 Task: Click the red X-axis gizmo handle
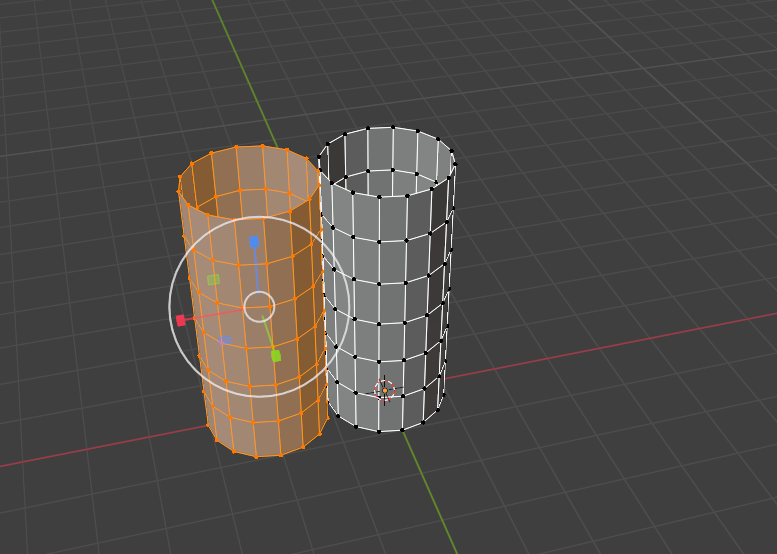(x=181, y=320)
